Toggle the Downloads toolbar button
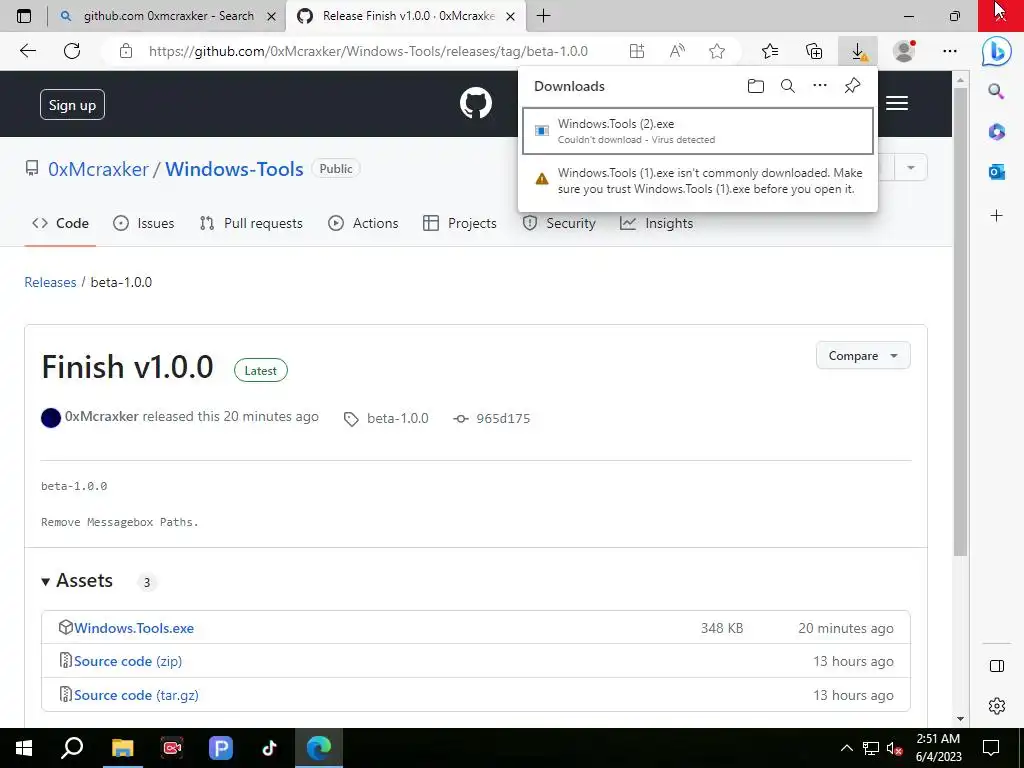Screen dimensions: 1024x768 (858, 52)
